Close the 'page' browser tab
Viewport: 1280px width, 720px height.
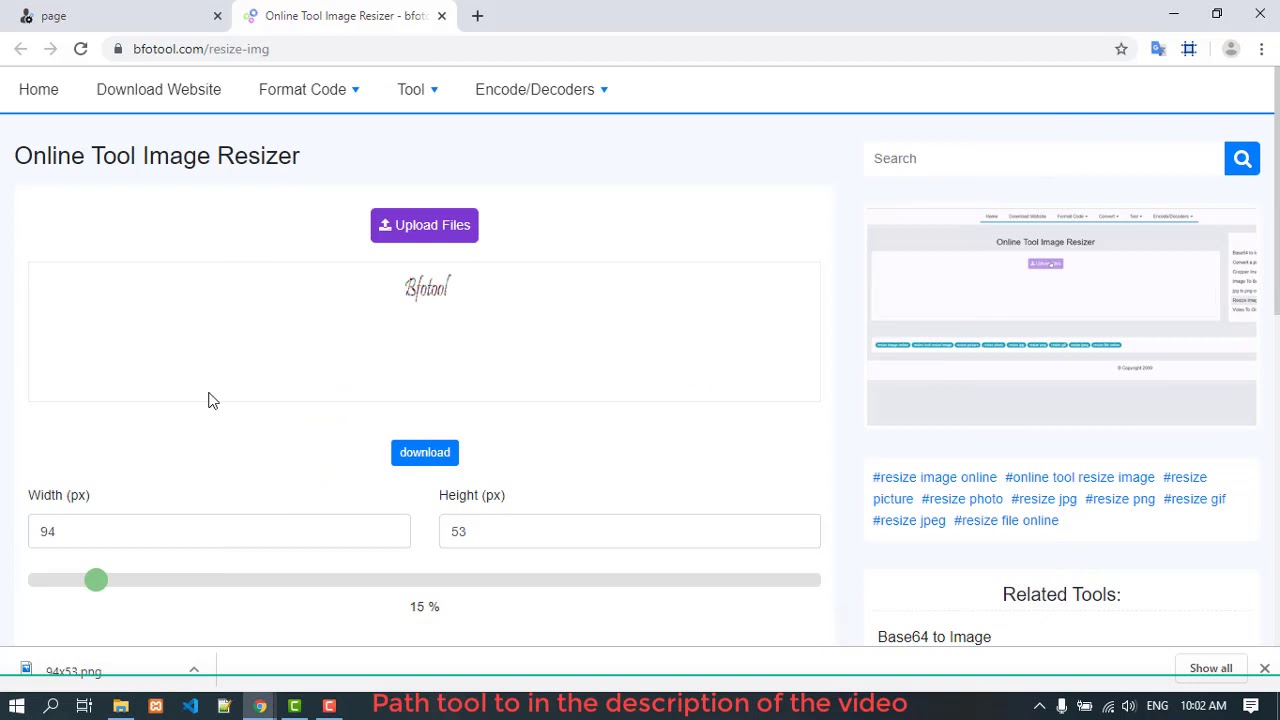point(217,16)
